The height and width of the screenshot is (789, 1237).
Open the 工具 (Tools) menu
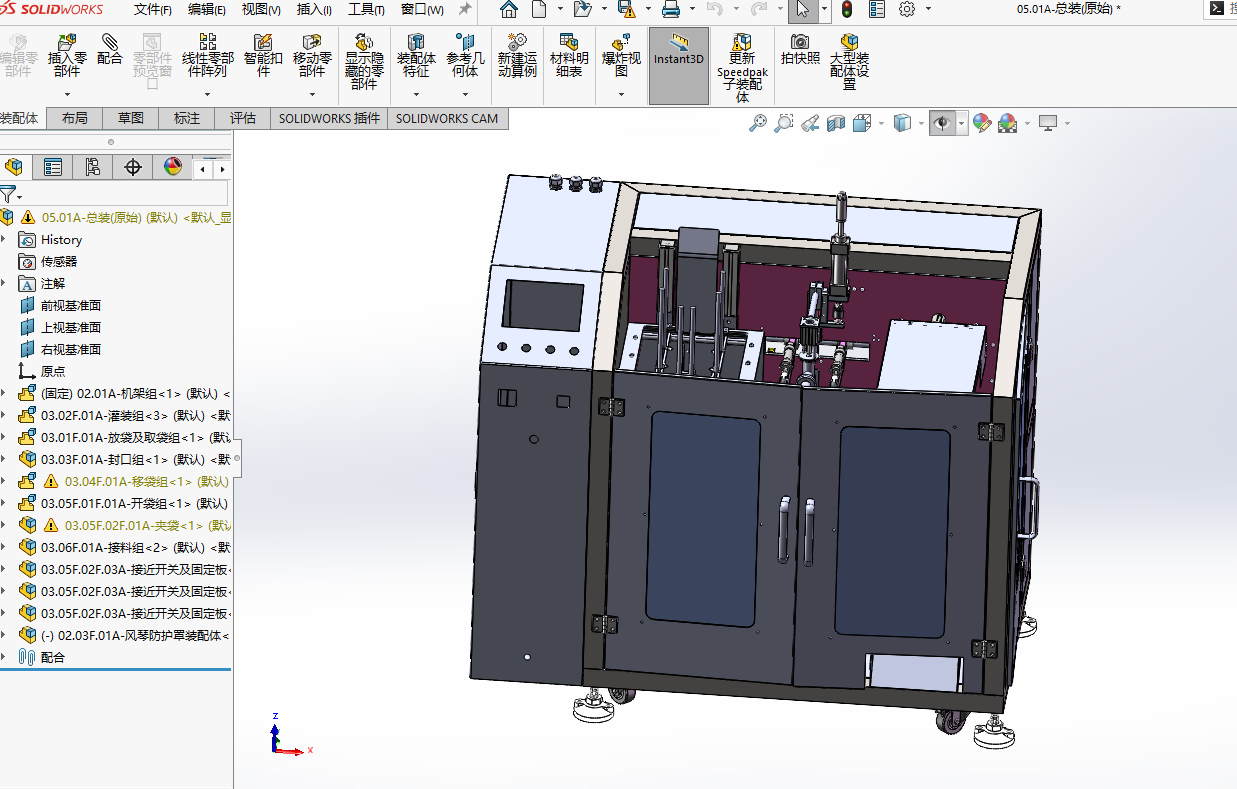(x=366, y=10)
